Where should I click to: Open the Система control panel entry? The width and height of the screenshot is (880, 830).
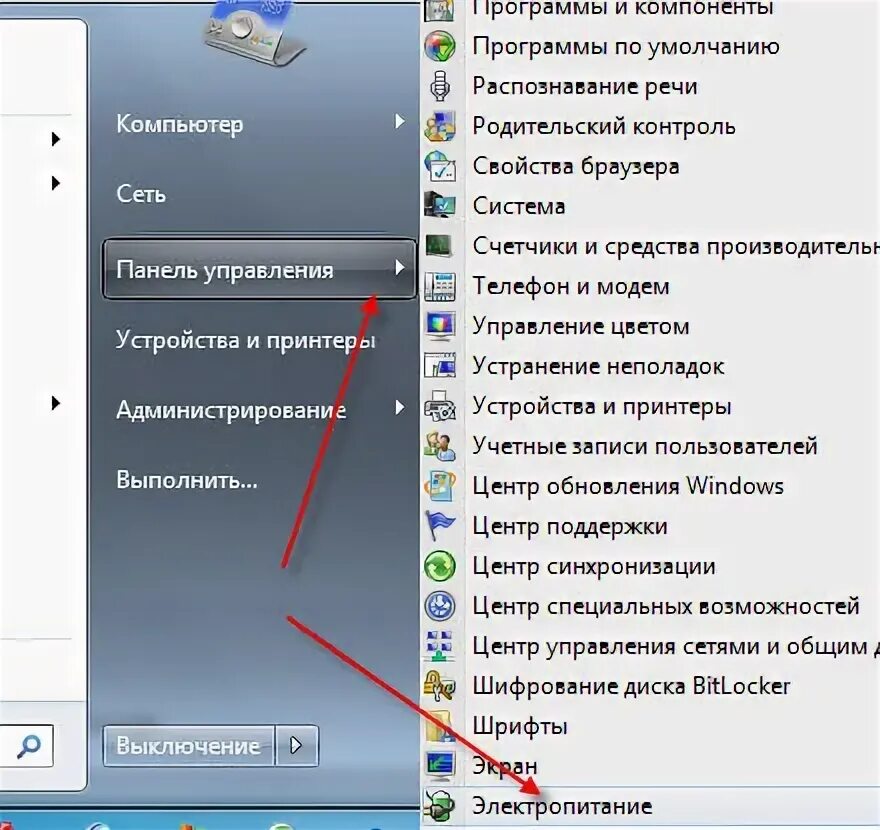pos(518,206)
